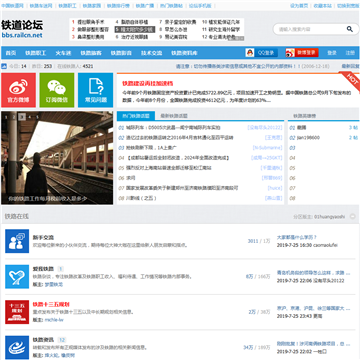360x360 pixels.
Task: Open hot topic 01 城际列车 D5005
Action: point(173,128)
